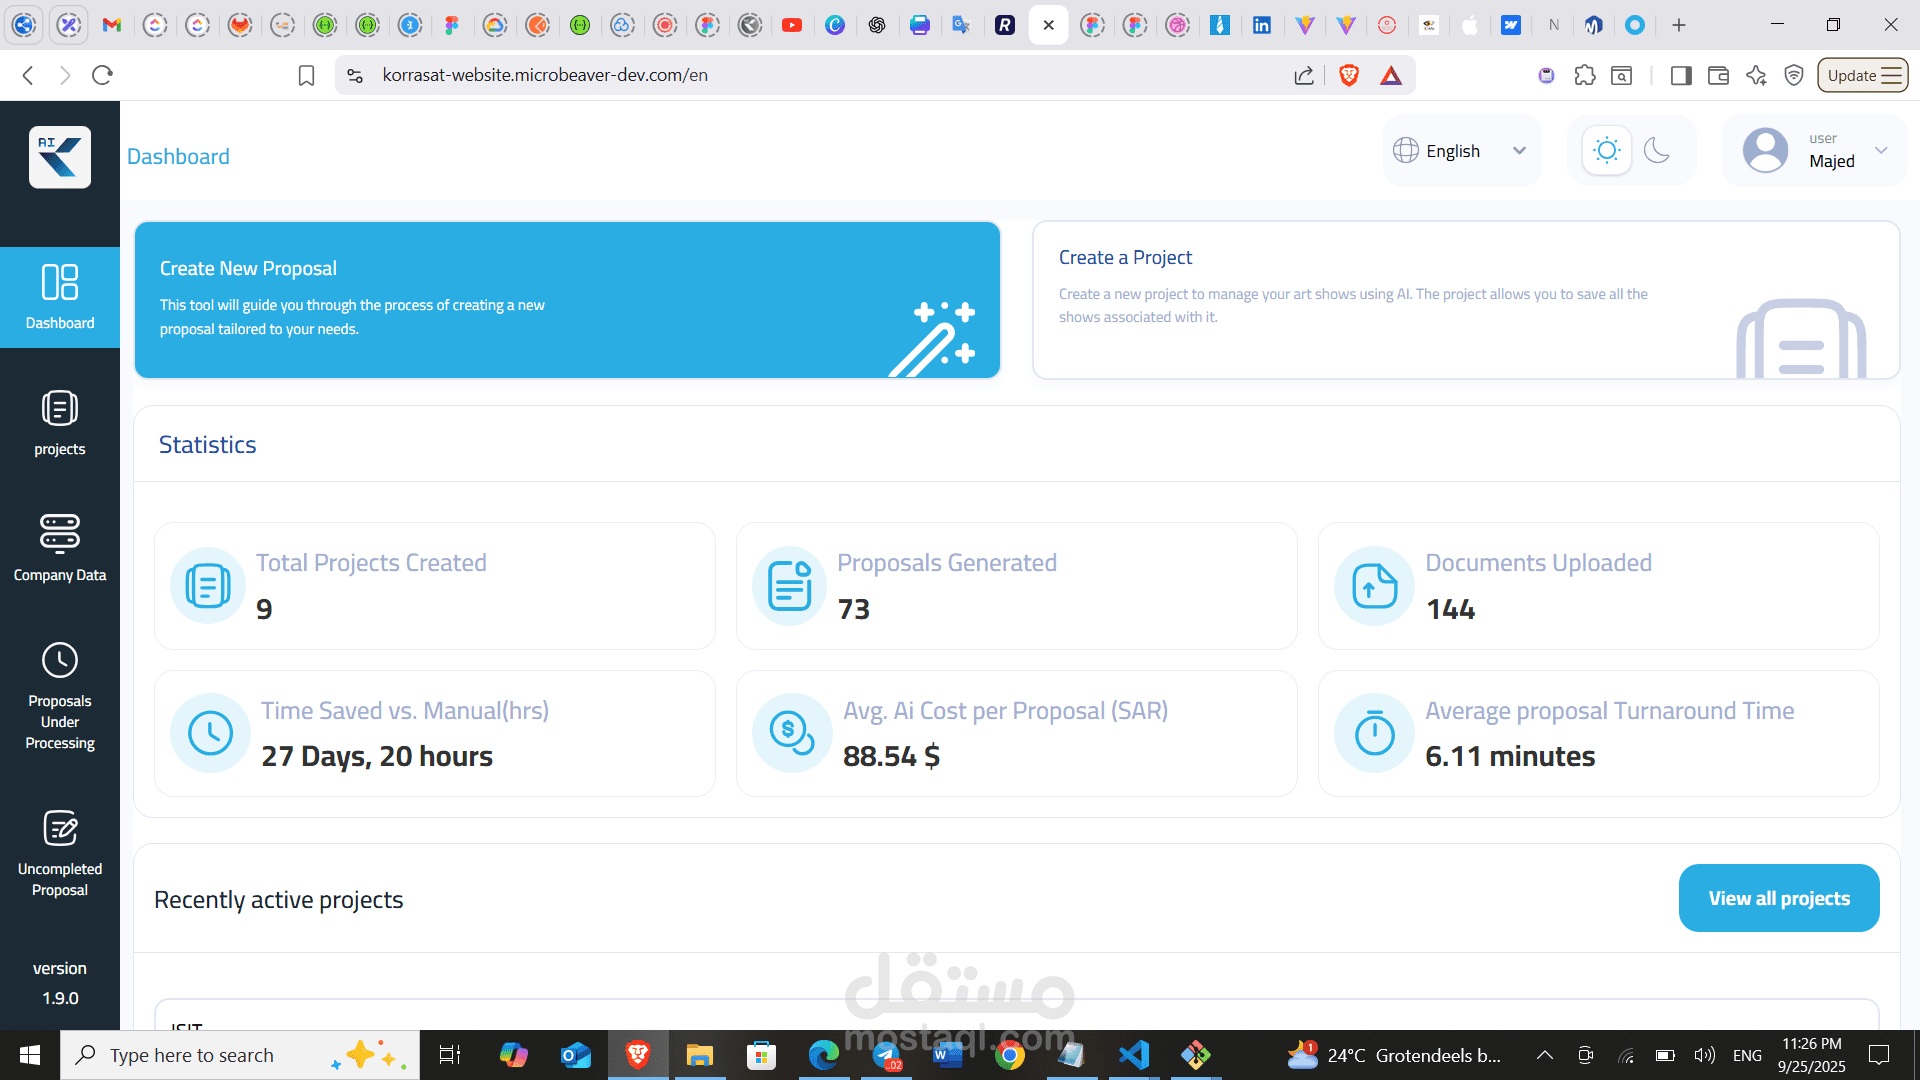Select the Dashboard sidebar tab
This screenshot has height=1080, width=1920.
60,297
